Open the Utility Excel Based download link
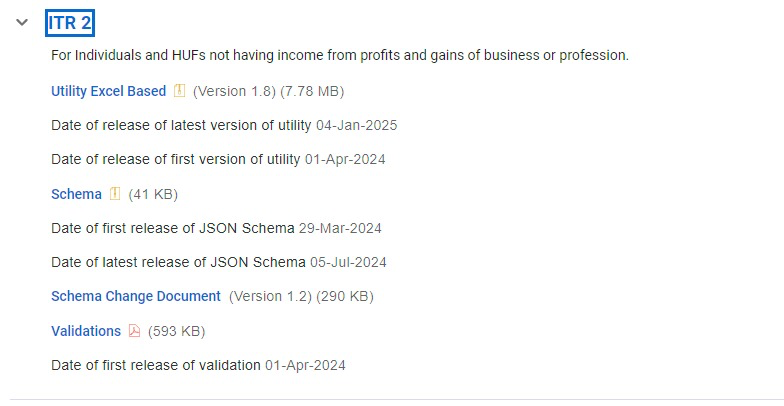The height and width of the screenshot is (406, 784). [108, 91]
